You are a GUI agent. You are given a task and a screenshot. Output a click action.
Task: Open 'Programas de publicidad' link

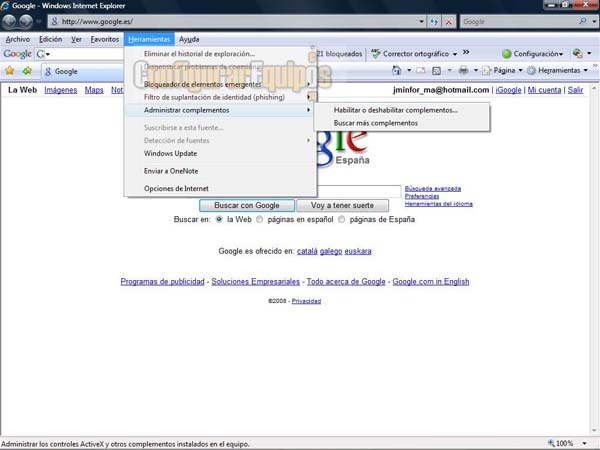[162, 282]
